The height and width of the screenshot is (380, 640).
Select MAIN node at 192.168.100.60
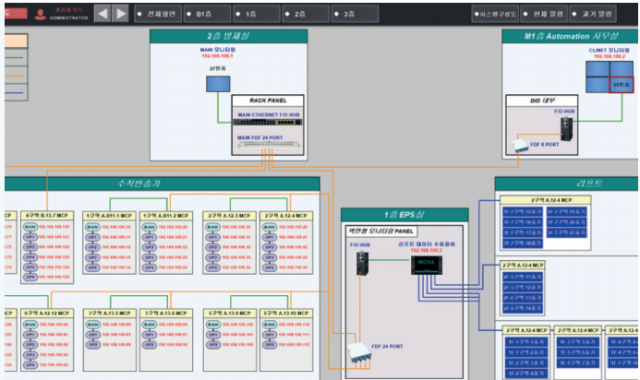tap(30, 324)
